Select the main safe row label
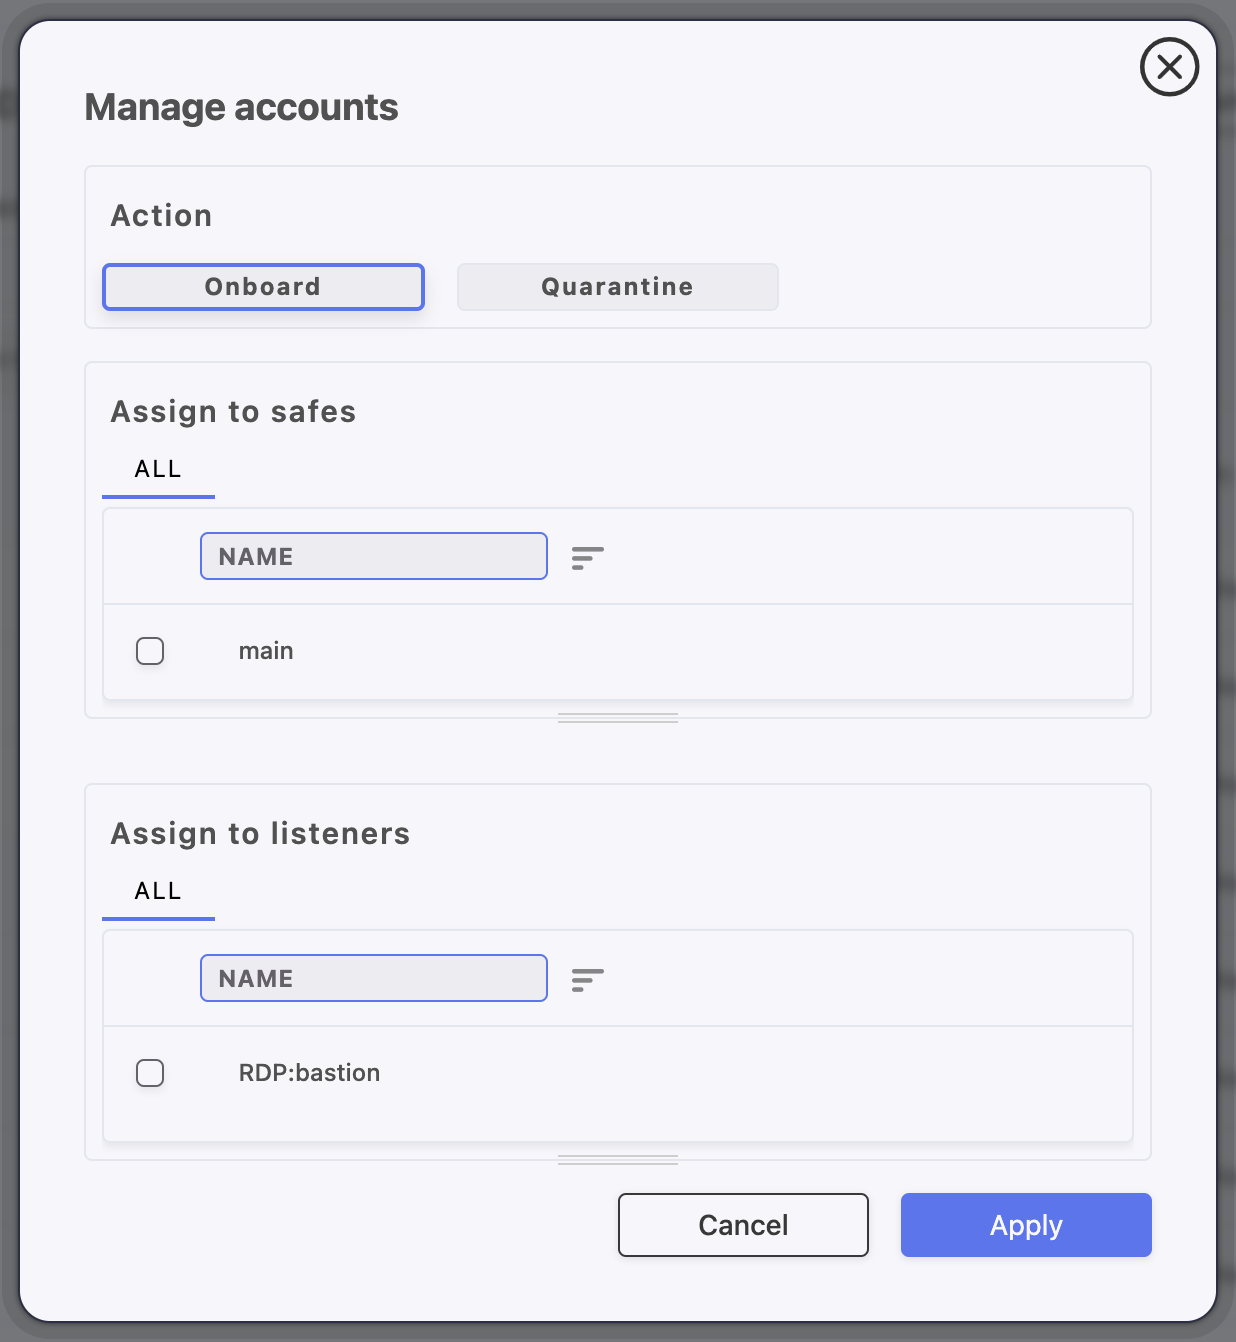The height and width of the screenshot is (1342, 1236). click(x=266, y=651)
